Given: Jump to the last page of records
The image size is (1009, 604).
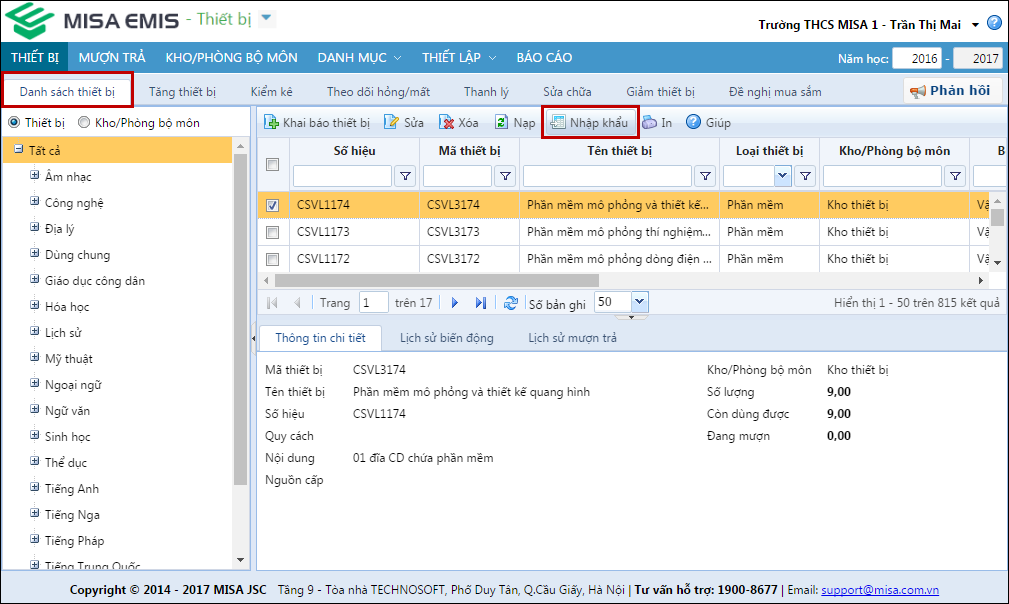Looking at the screenshot, I should (481, 302).
